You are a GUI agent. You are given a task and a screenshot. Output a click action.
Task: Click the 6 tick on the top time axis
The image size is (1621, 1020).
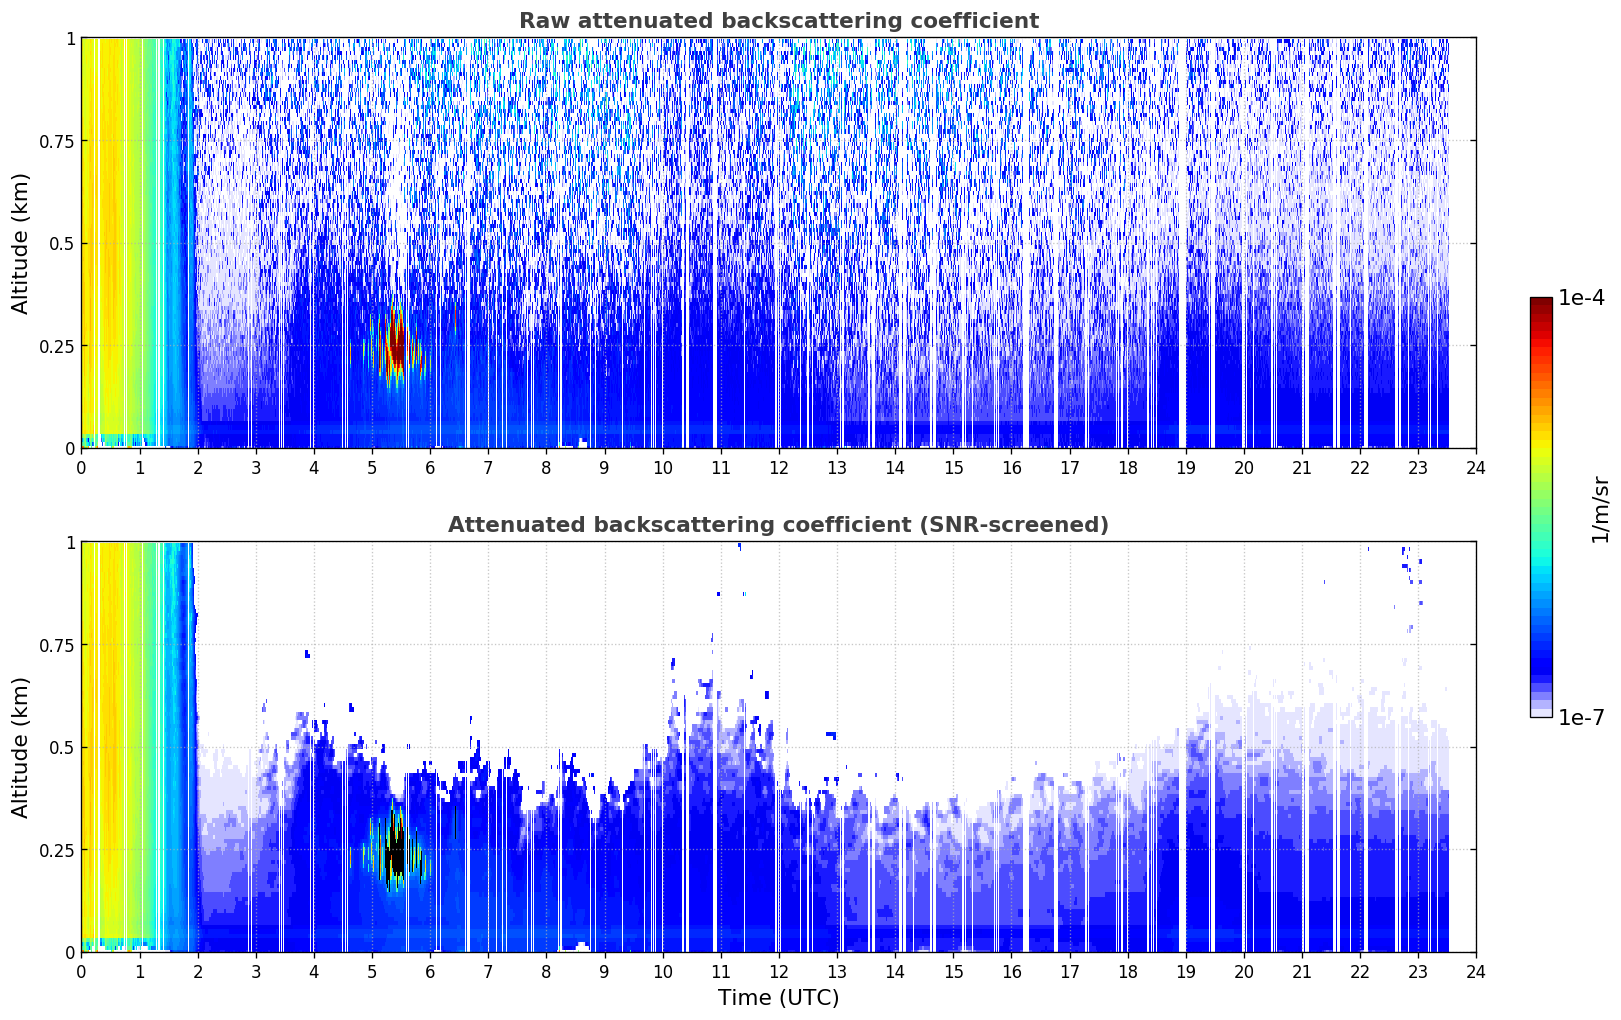click(x=430, y=468)
